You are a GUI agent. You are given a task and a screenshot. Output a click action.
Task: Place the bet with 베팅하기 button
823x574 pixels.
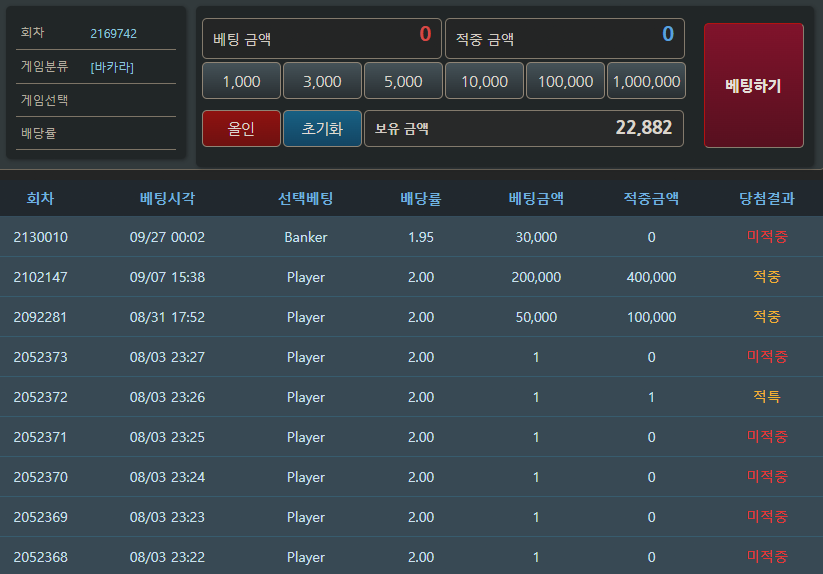coord(753,86)
